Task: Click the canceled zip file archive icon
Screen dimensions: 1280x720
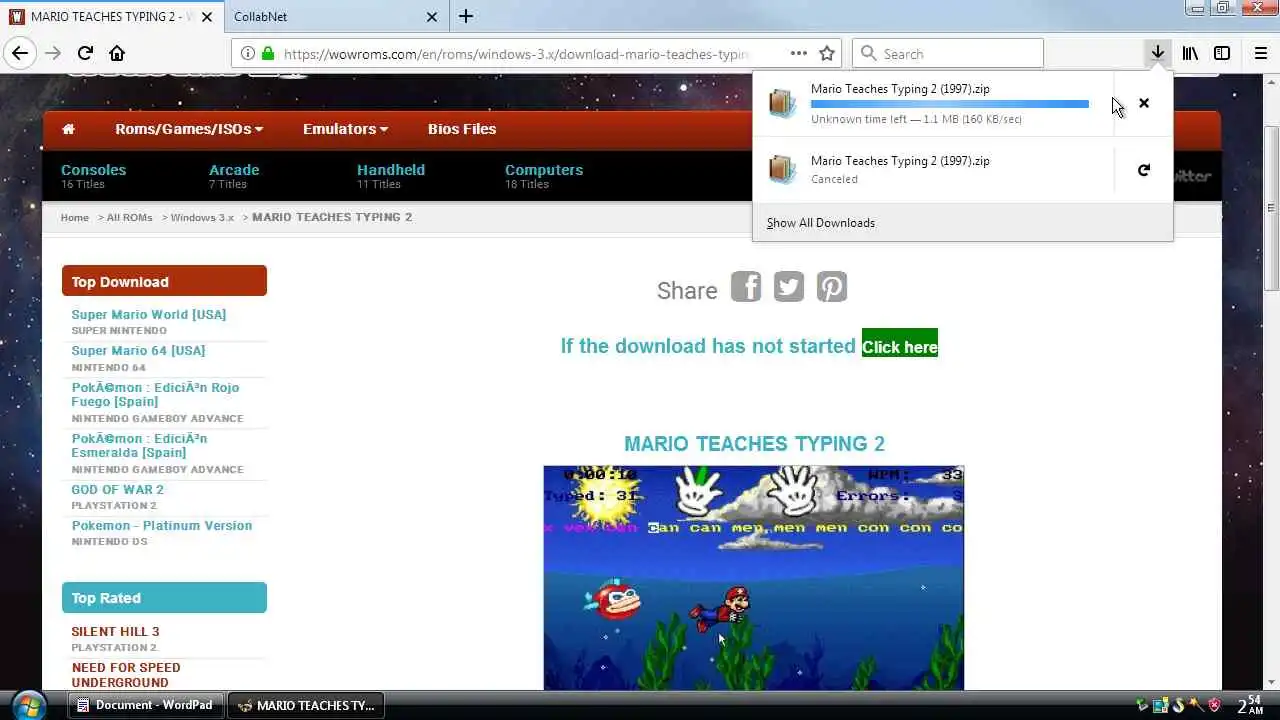Action: [x=782, y=169]
